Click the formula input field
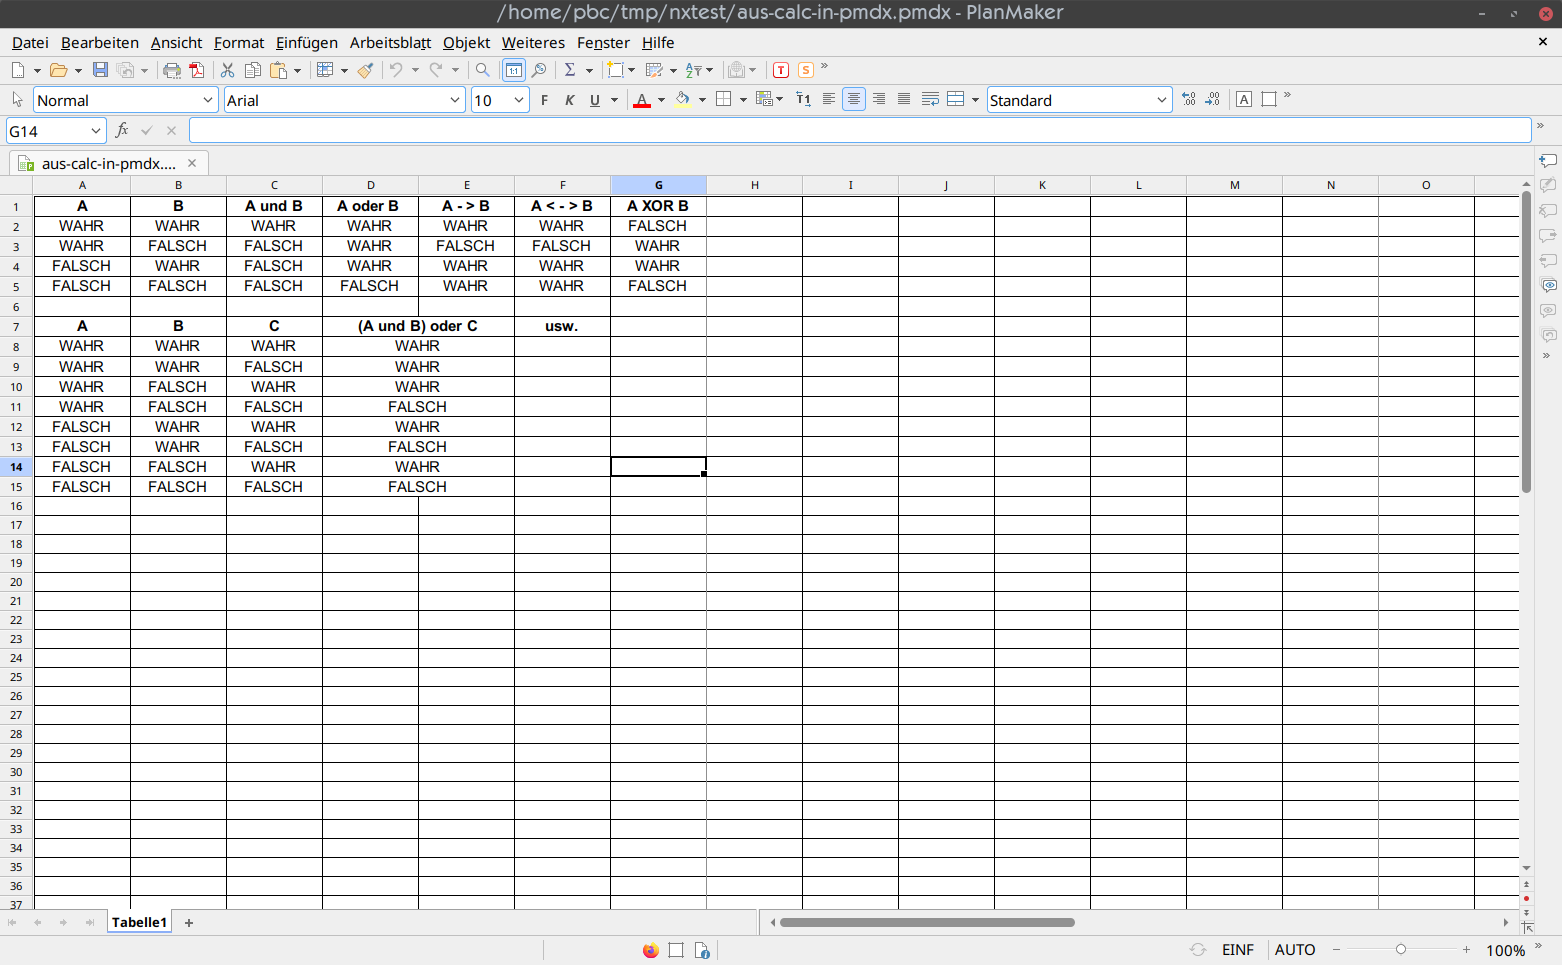The image size is (1562, 965). 860,131
